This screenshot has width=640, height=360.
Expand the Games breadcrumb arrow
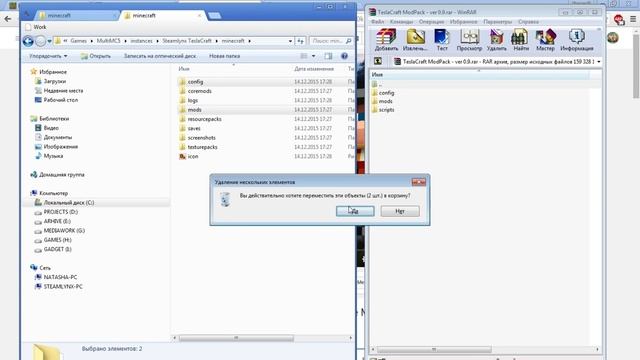pos(91,41)
